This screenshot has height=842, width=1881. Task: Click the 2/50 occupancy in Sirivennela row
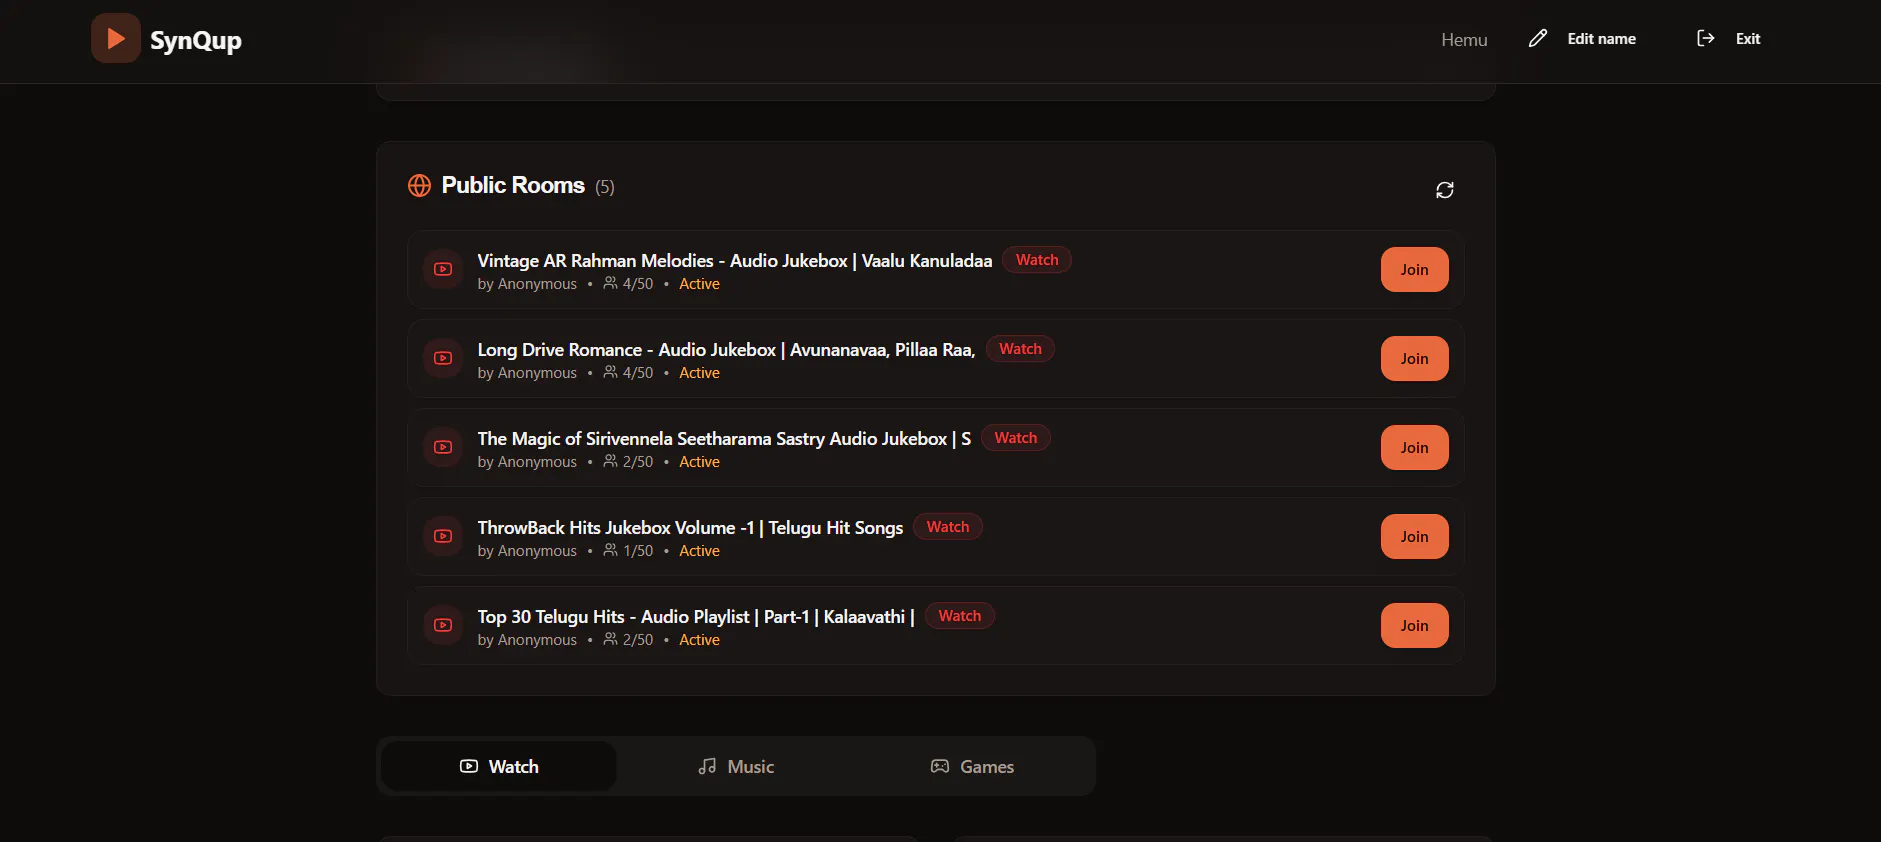[x=638, y=462]
